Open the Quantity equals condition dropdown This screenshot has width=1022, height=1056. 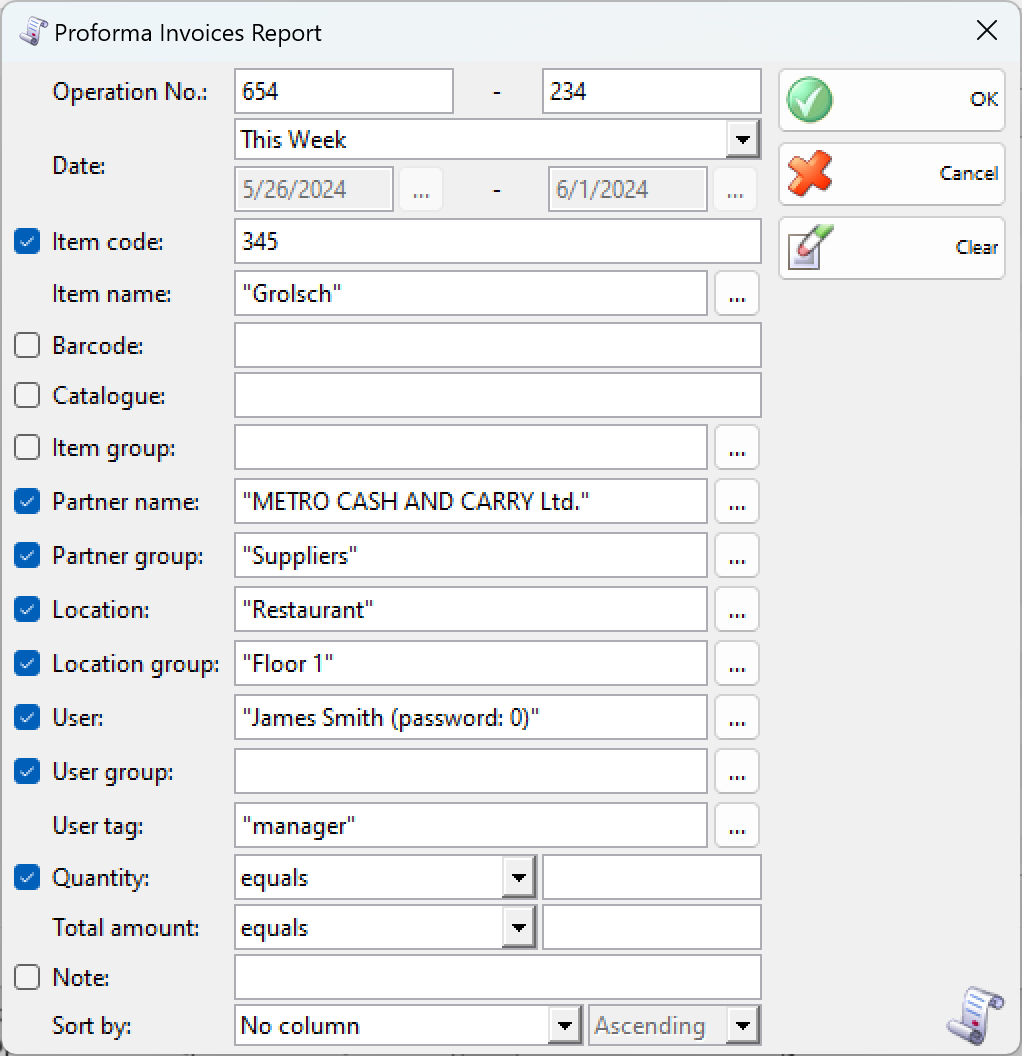click(518, 878)
